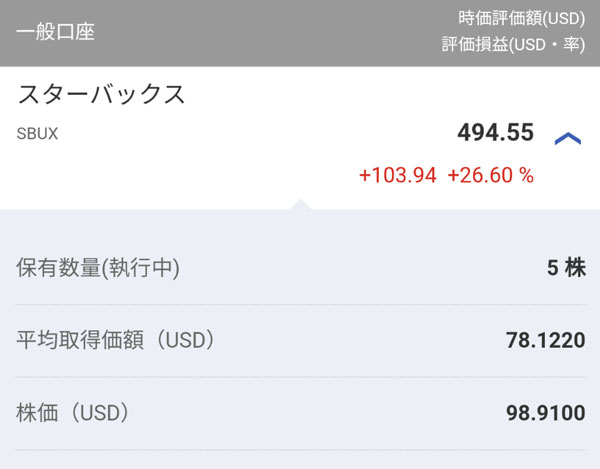Click the dotted divider below 平均取得価額 row

[300, 376]
